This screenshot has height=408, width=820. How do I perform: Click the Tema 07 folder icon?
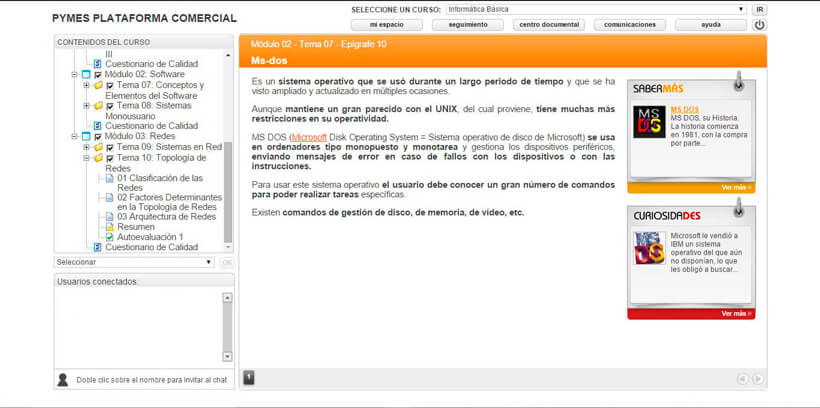(98, 85)
